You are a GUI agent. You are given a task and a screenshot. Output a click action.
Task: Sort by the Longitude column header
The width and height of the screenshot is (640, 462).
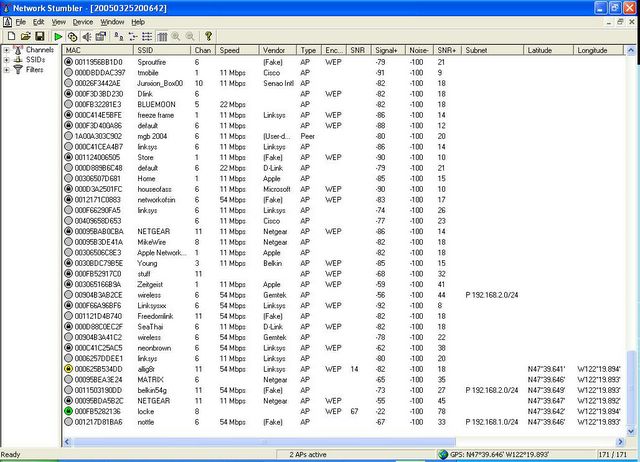point(598,50)
